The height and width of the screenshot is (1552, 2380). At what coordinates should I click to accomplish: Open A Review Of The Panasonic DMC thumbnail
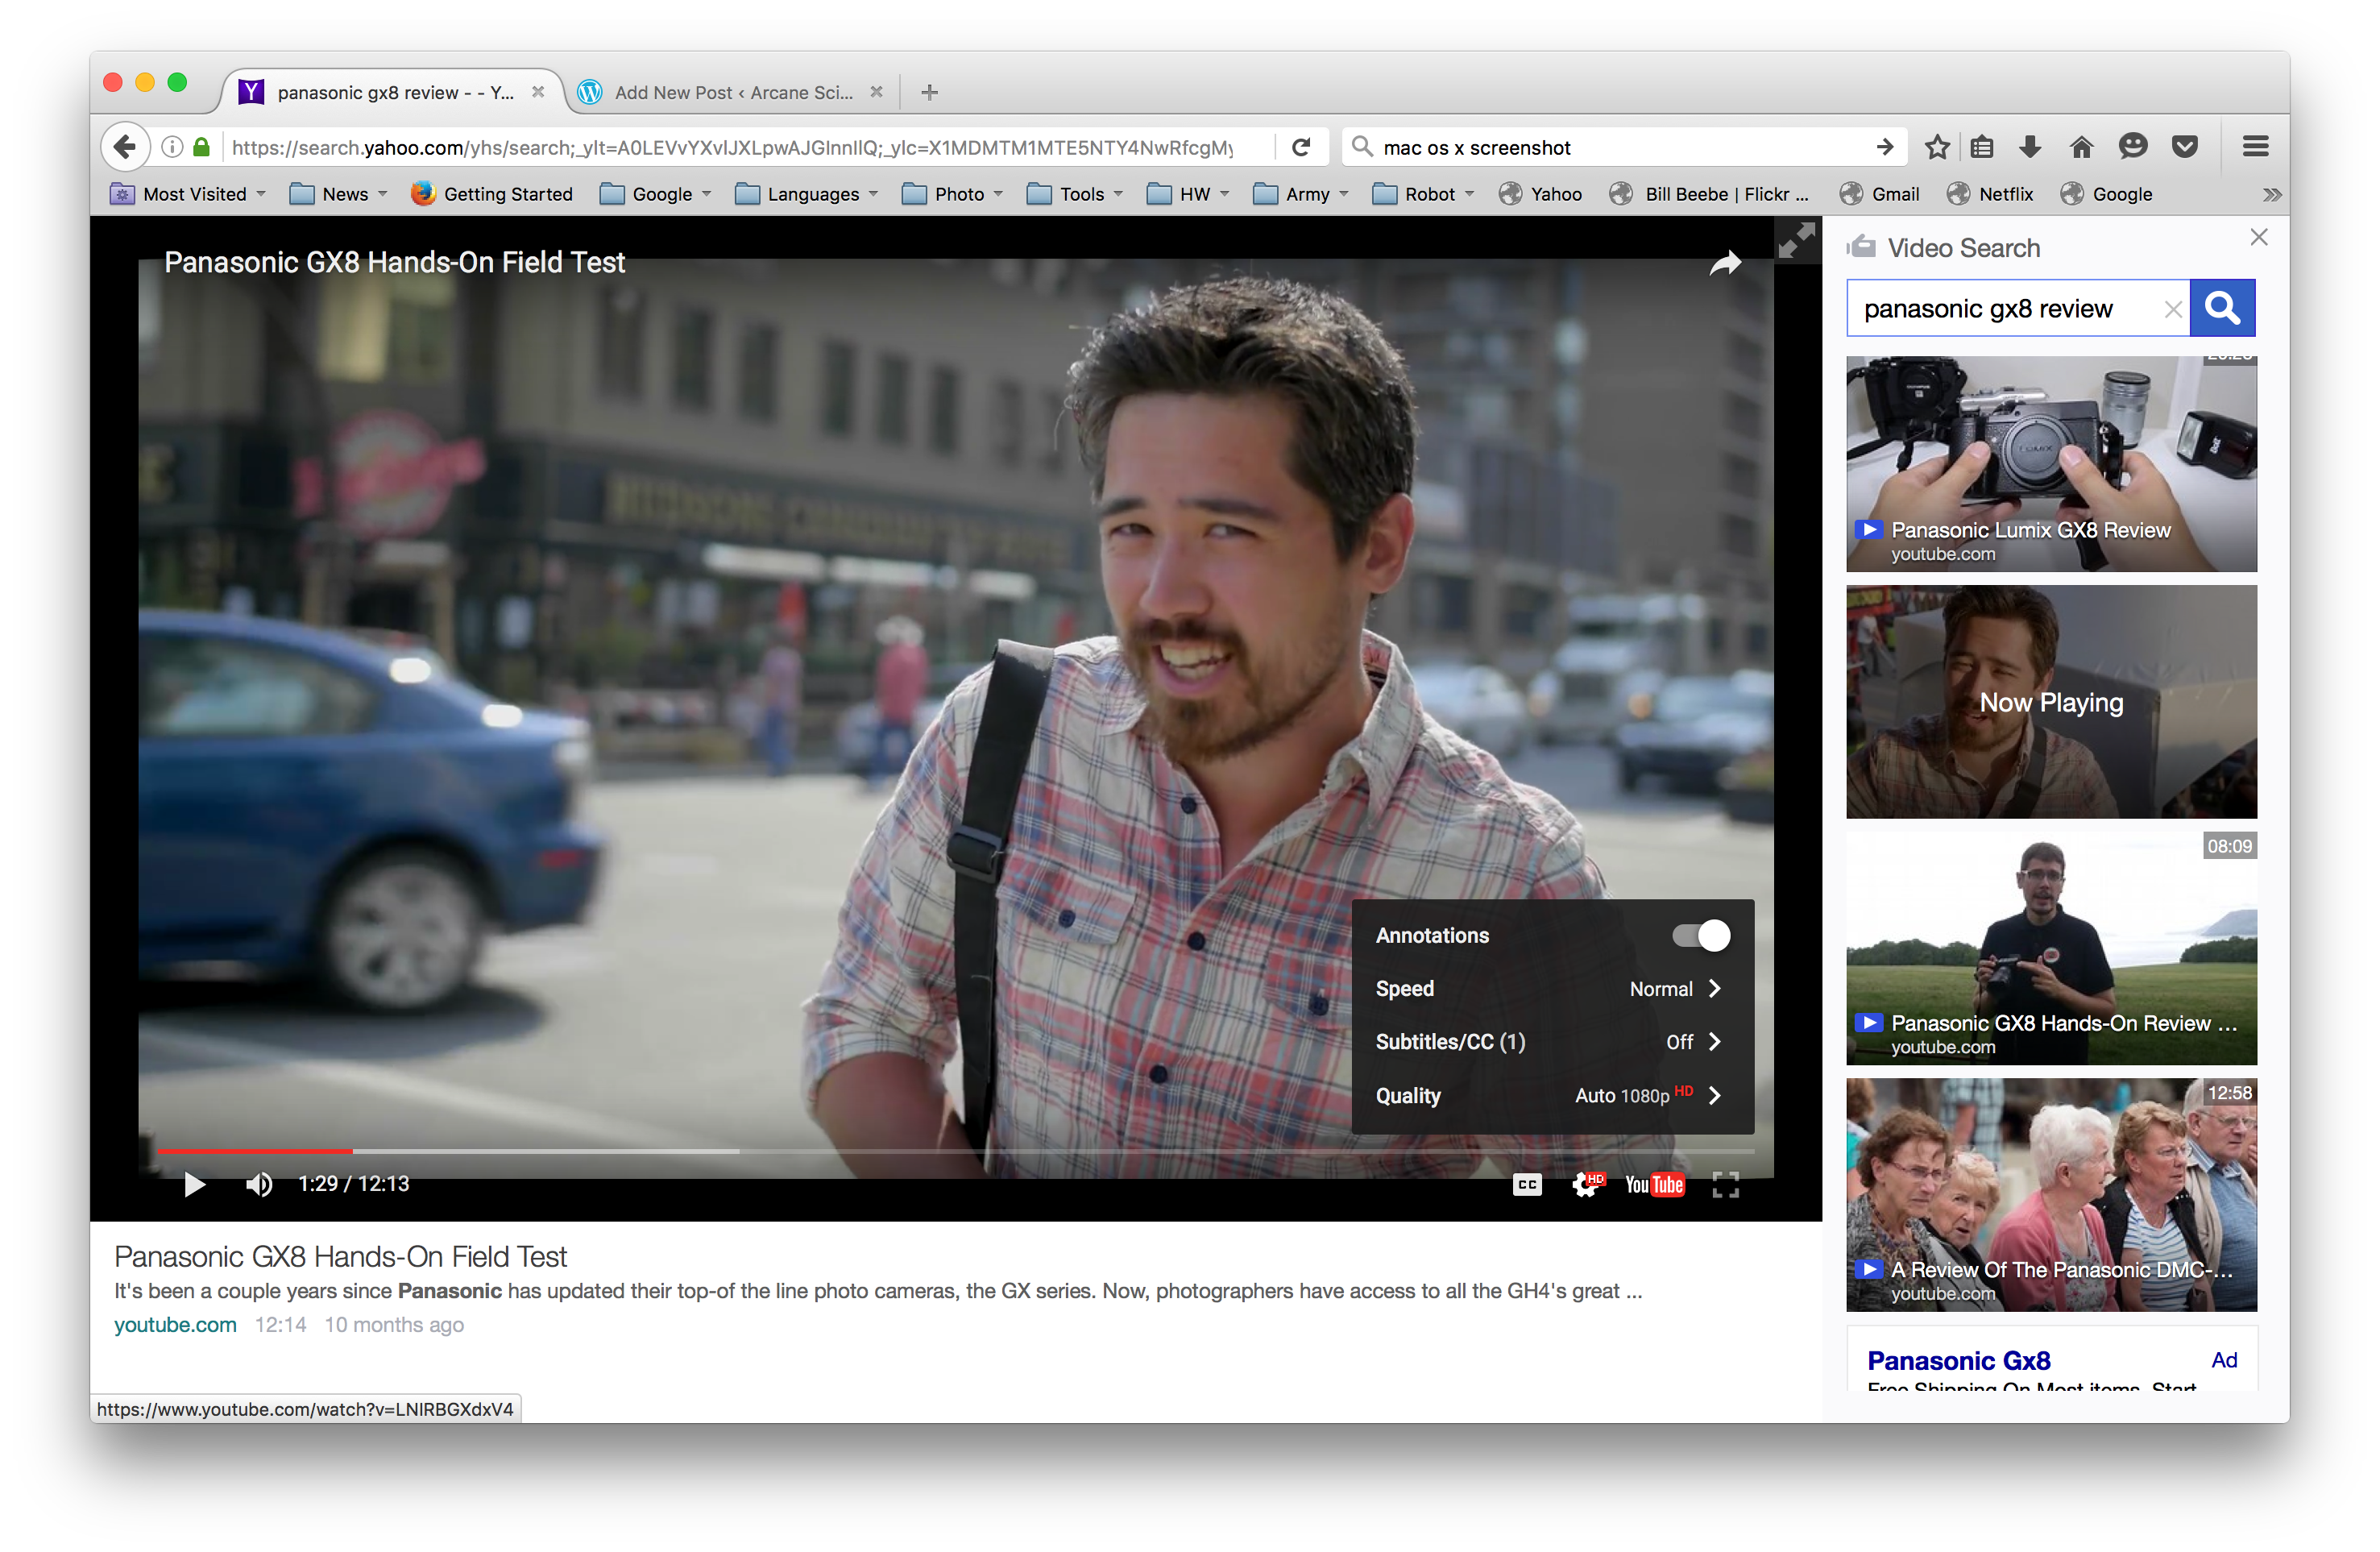point(2051,1195)
